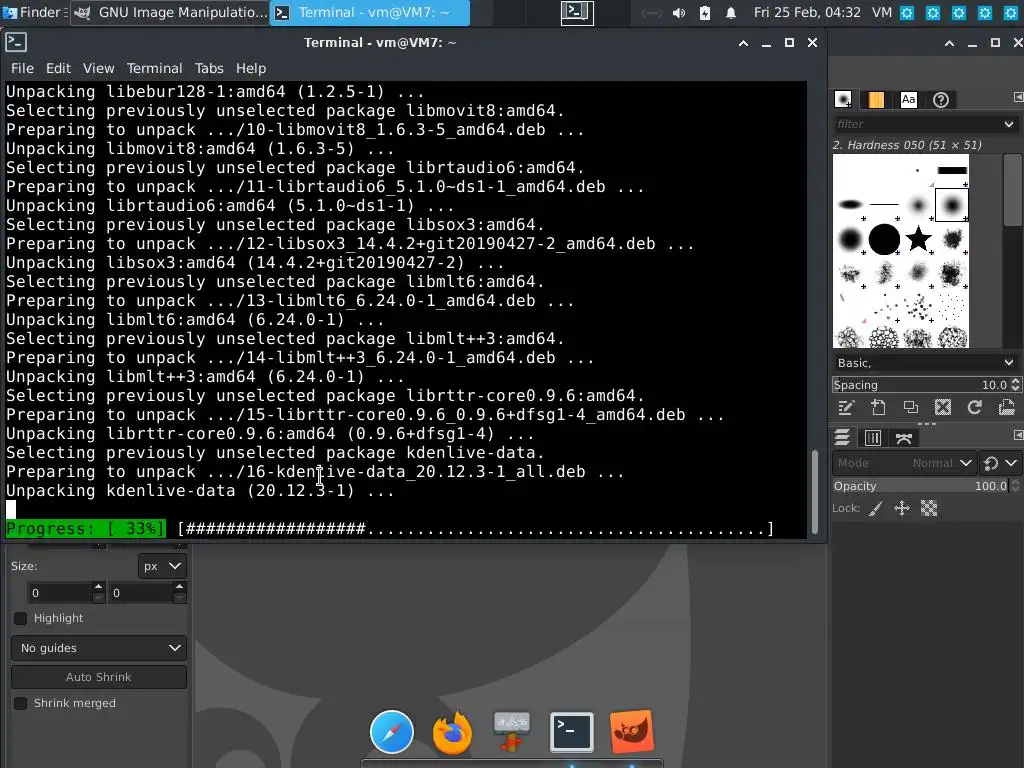The height and width of the screenshot is (768, 1024).
Task: Click the notification bell icon
Action: pos(731,13)
